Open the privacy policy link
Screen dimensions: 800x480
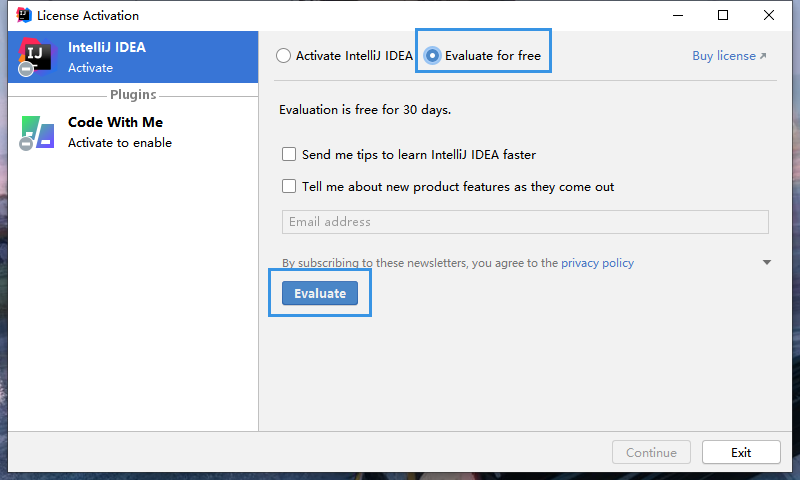click(597, 263)
